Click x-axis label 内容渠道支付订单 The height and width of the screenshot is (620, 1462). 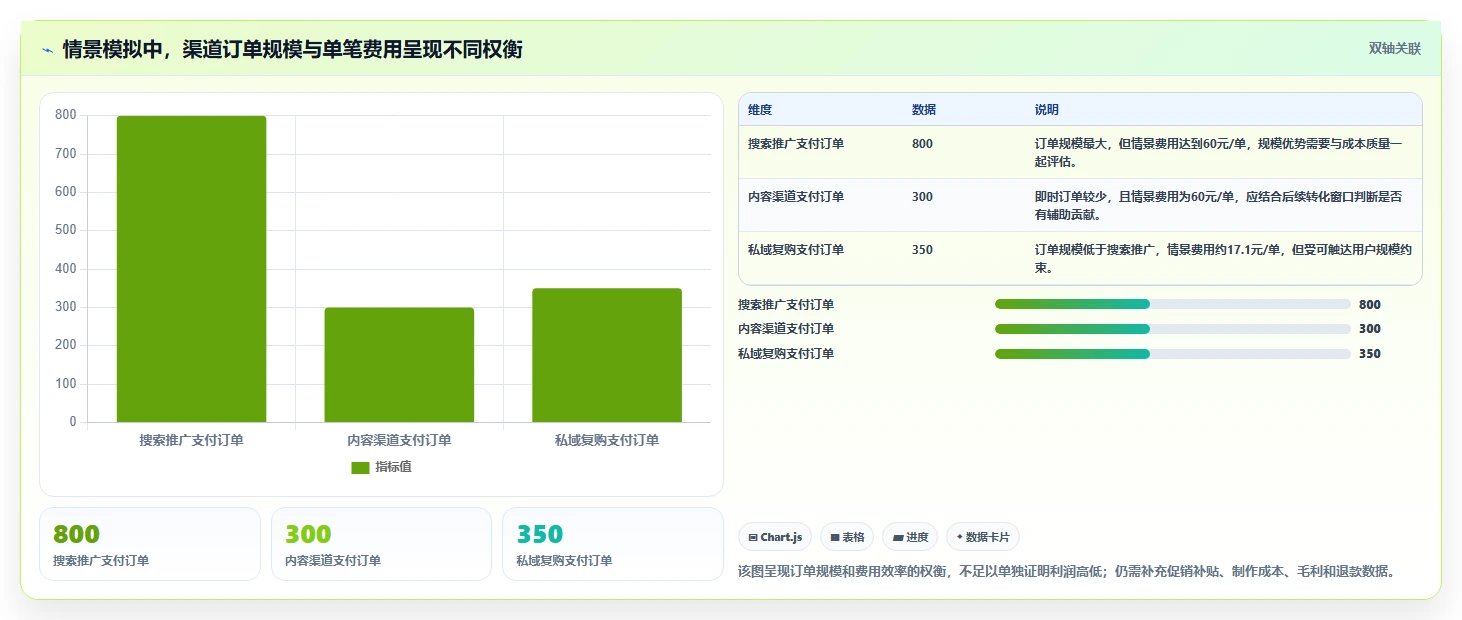(x=399, y=440)
